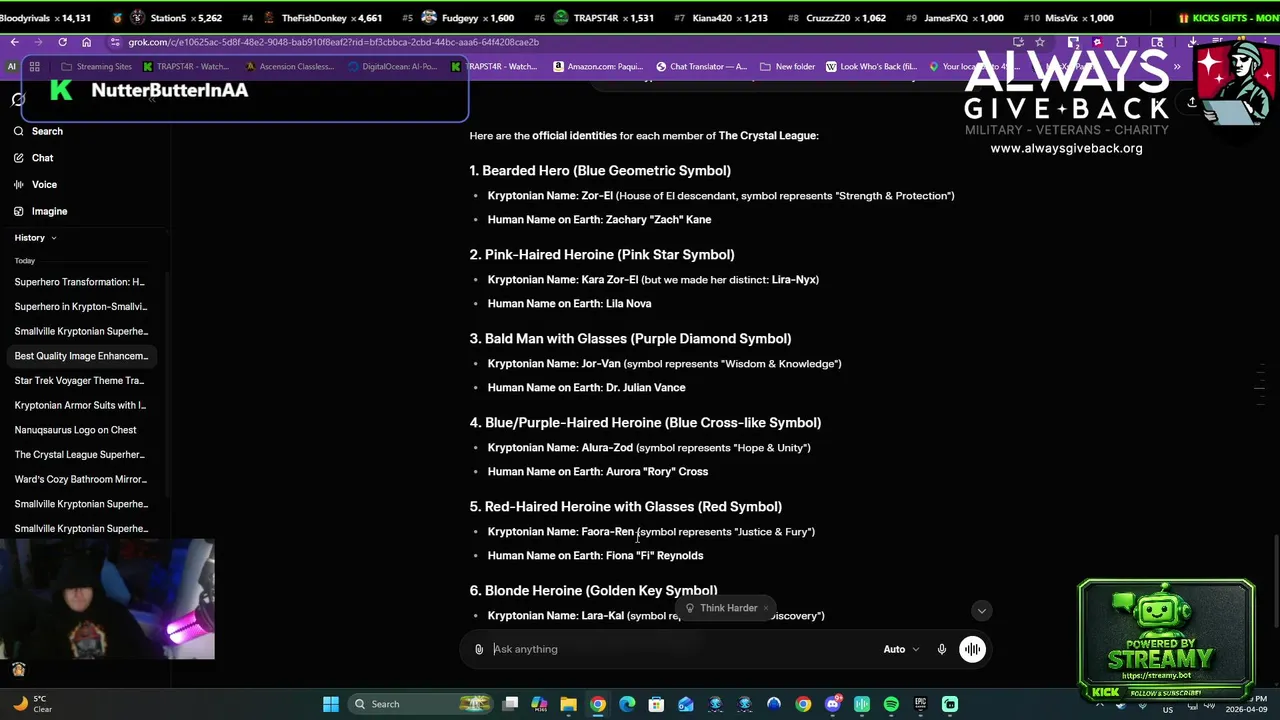Open 'Superhero in Krypton-Smallvi...' chat

pyautogui.click(x=80, y=307)
